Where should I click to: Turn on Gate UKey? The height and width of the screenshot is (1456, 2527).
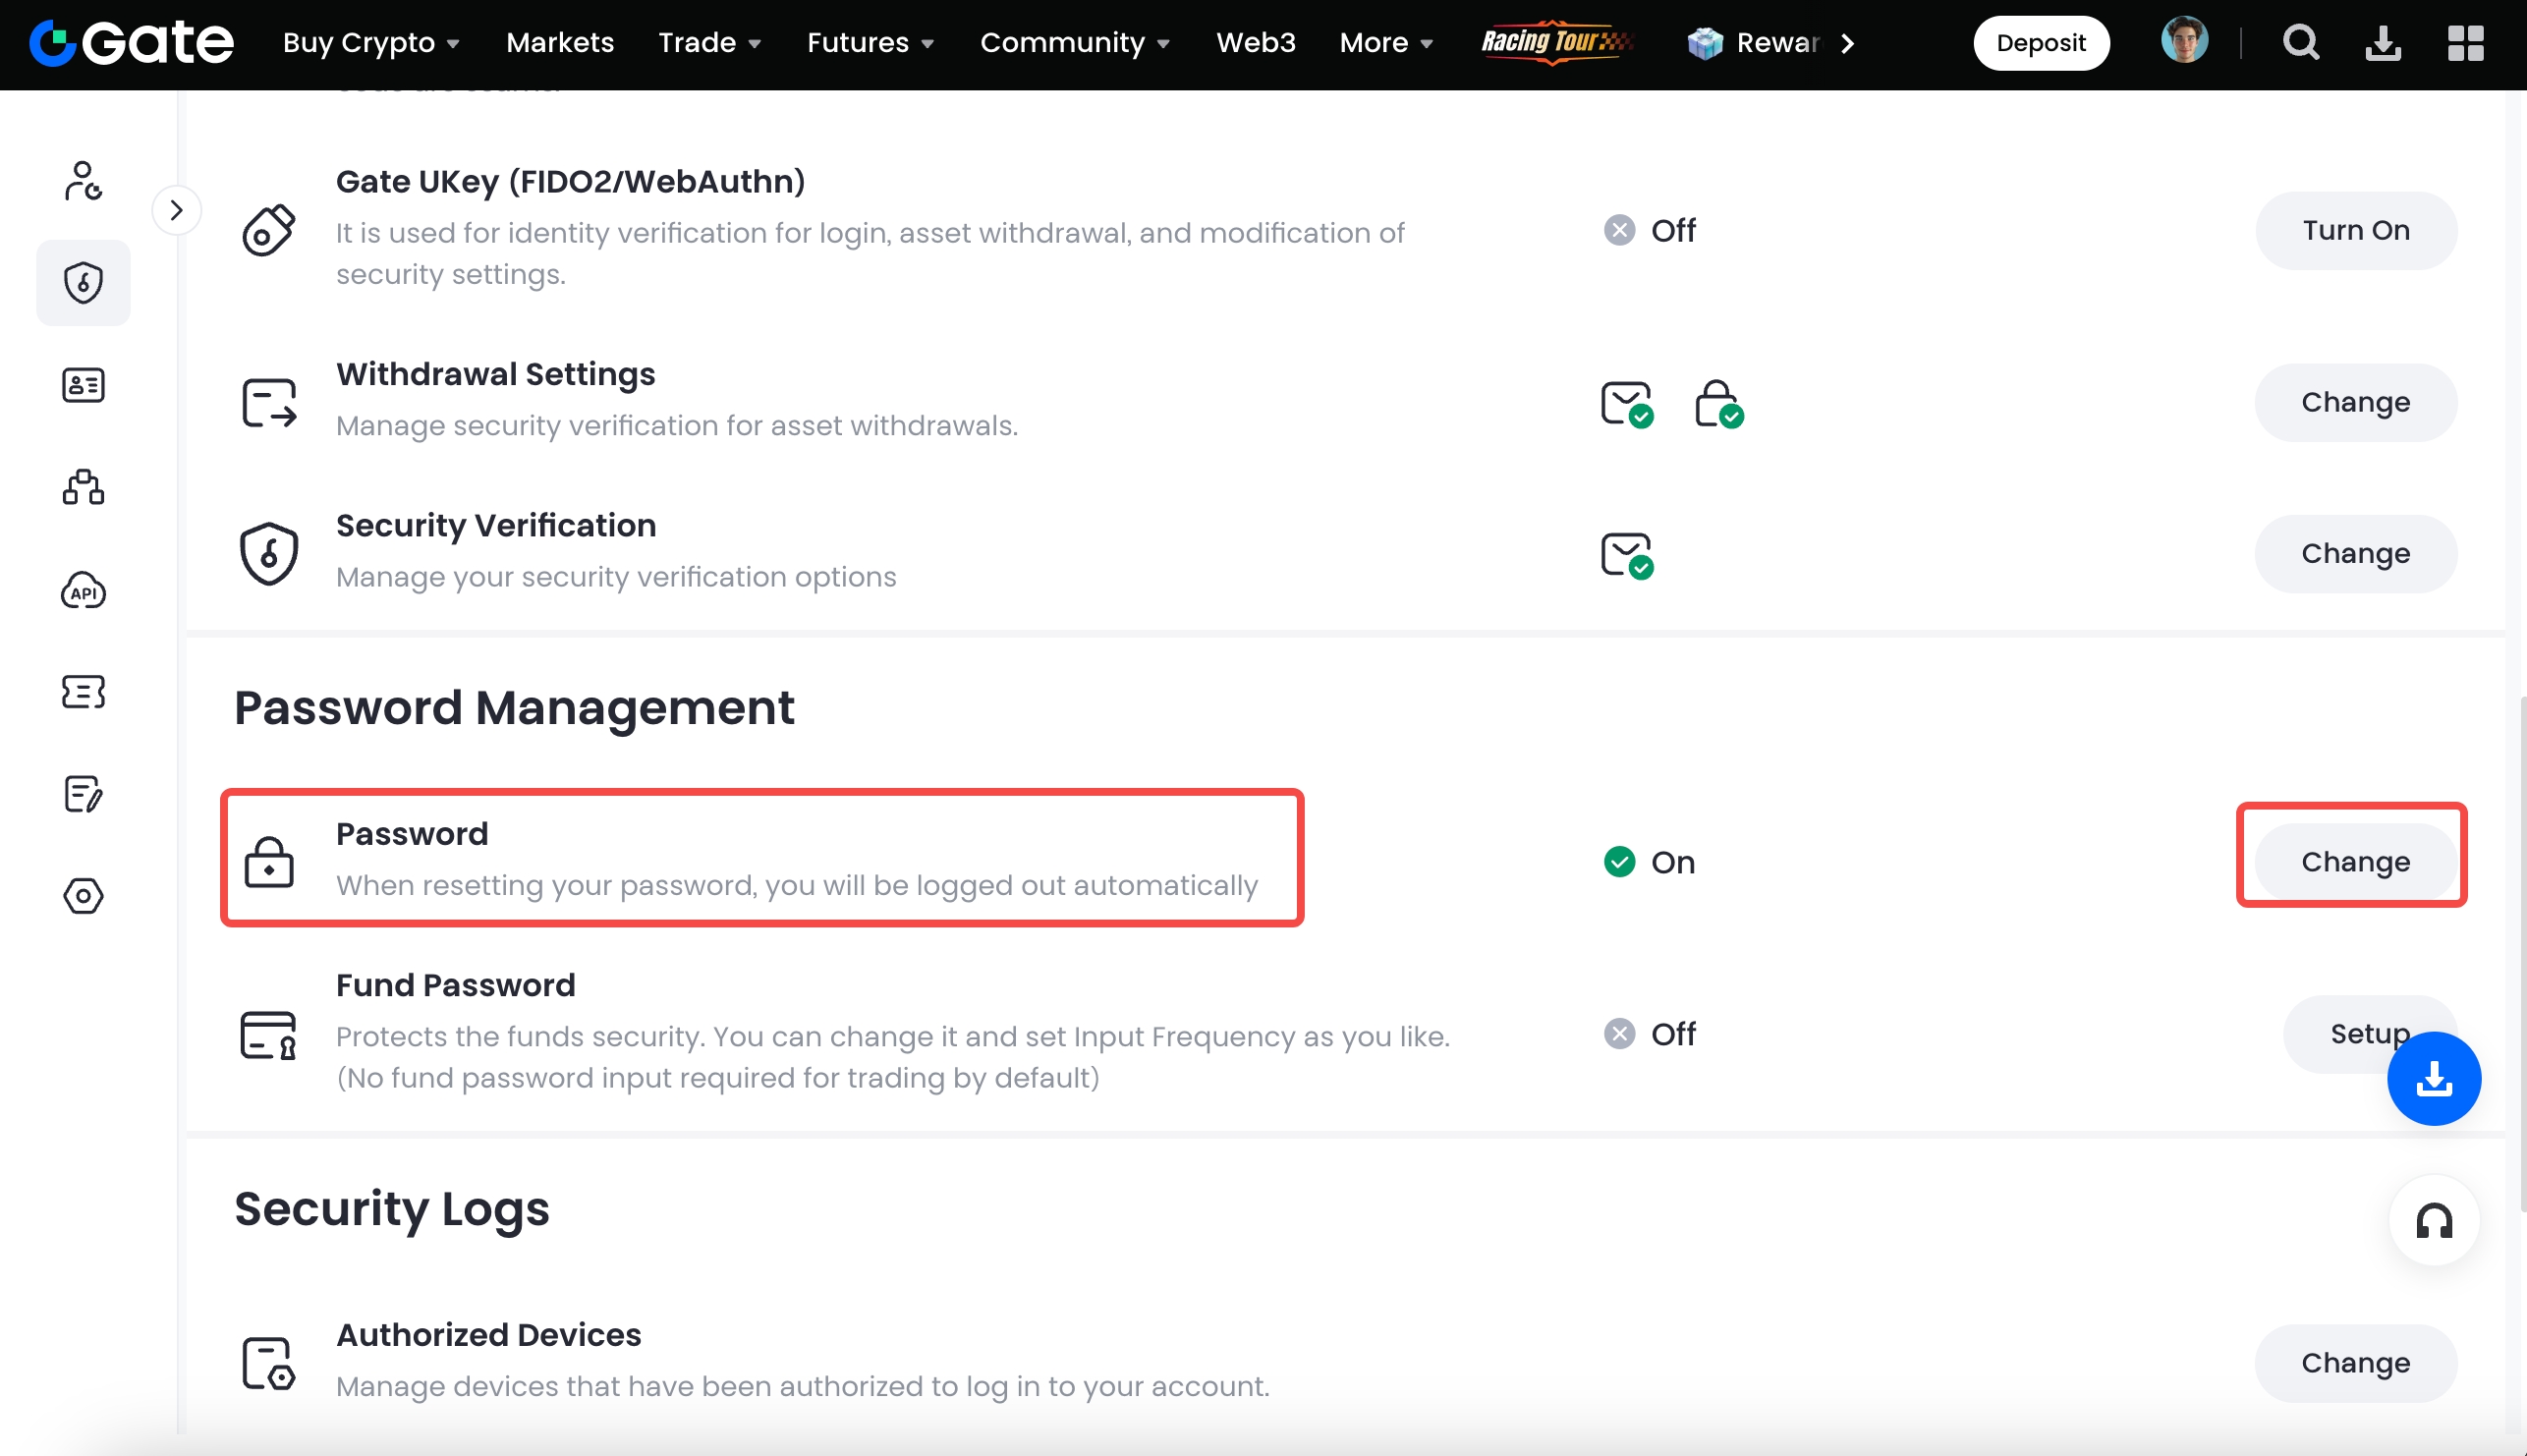coord(2355,231)
